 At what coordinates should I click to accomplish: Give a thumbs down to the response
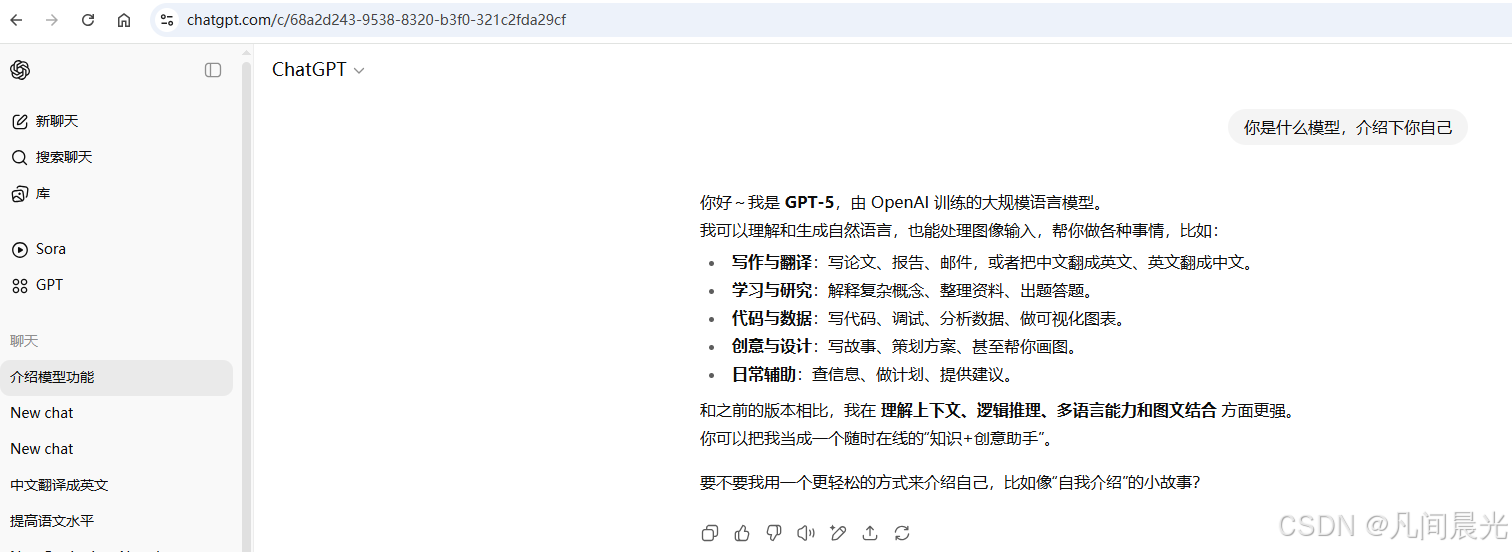pyautogui.click(x=774, y=533)
